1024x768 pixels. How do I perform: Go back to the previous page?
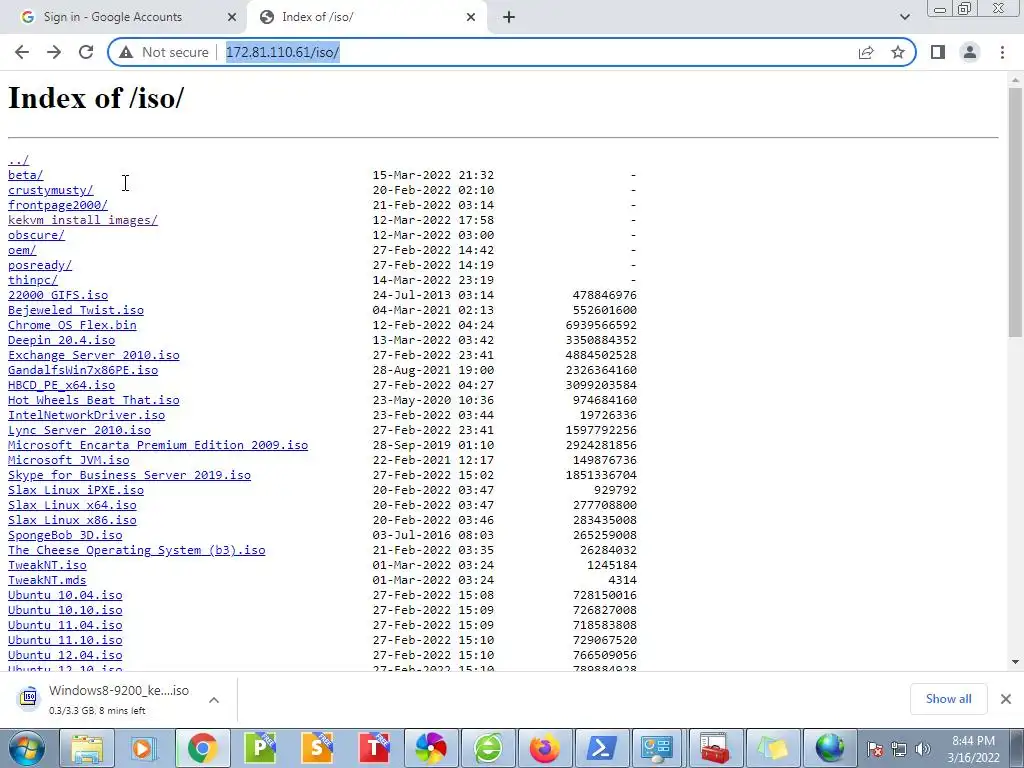pos(22,52)
